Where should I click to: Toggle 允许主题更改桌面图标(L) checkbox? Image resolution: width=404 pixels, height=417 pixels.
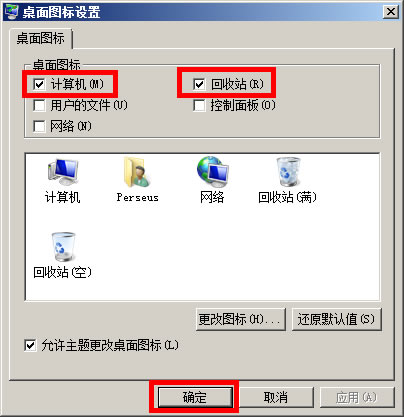pyautogui.click(x=30, y=345)
